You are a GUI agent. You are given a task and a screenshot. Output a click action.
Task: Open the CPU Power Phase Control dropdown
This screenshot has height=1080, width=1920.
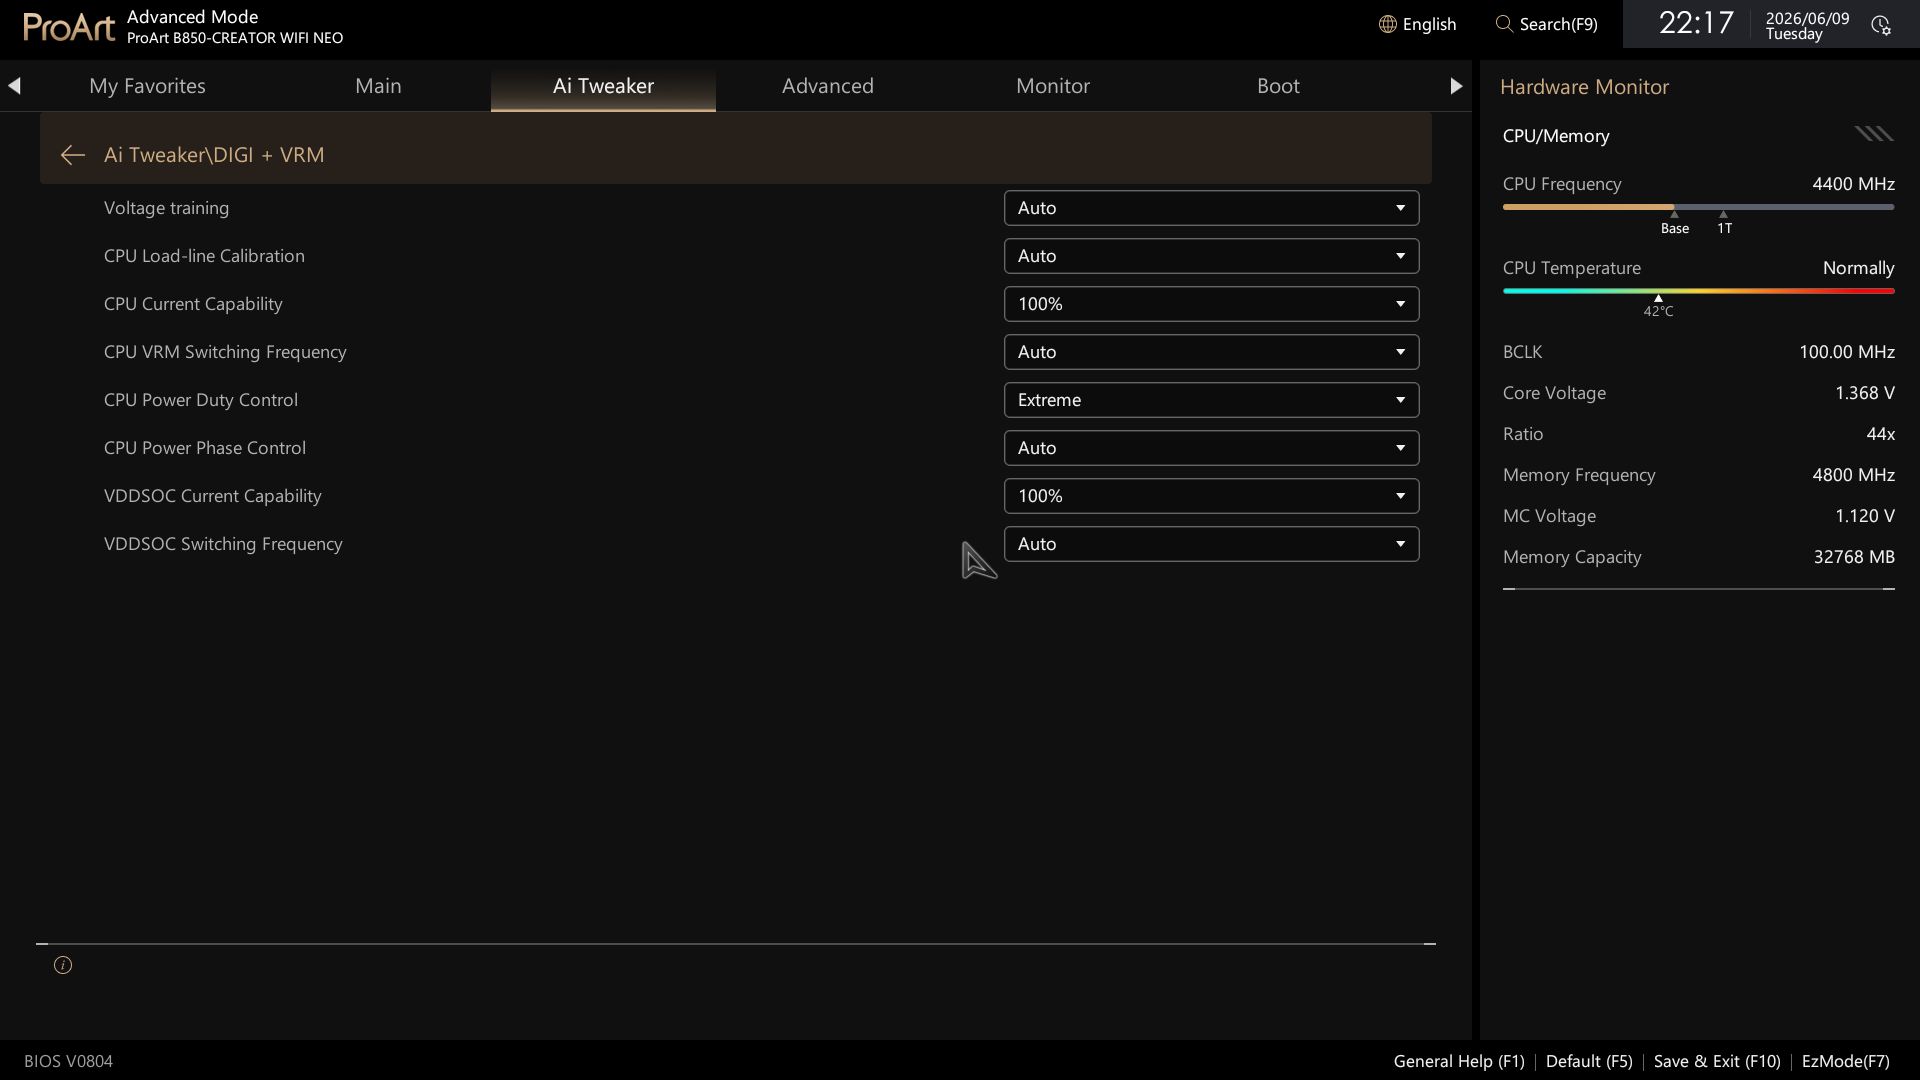[x=1211, y=448]
